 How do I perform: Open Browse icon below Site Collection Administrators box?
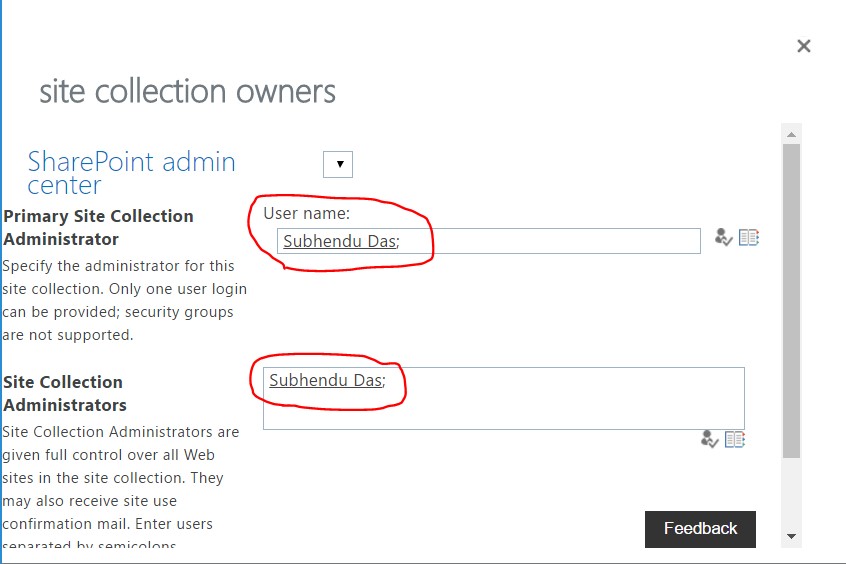(x=734, y=439)
